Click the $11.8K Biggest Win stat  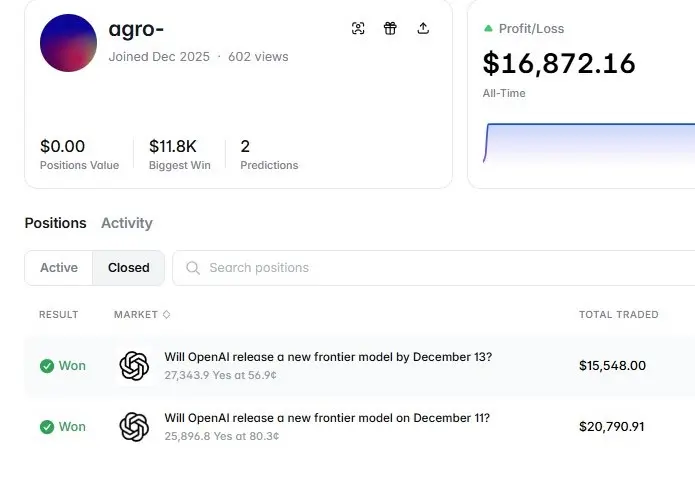click(180, 154)
